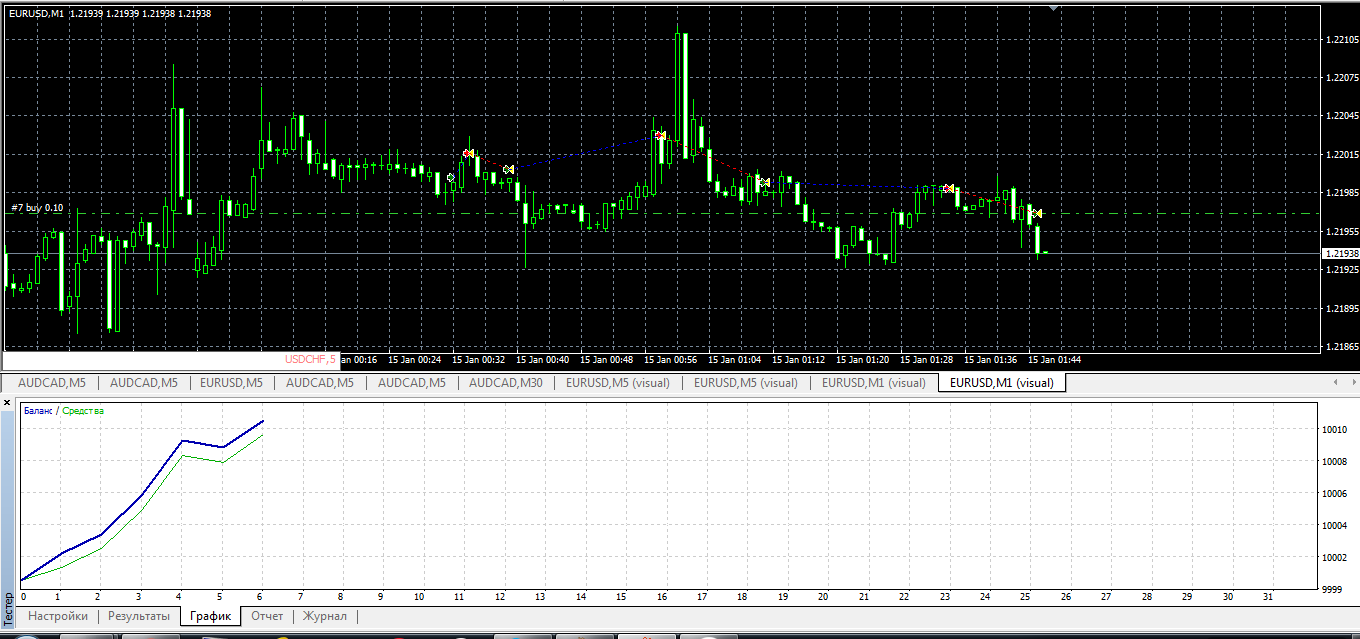
Task: Click the 15 Jan 00:56 time label
Action: coord(671,360)
